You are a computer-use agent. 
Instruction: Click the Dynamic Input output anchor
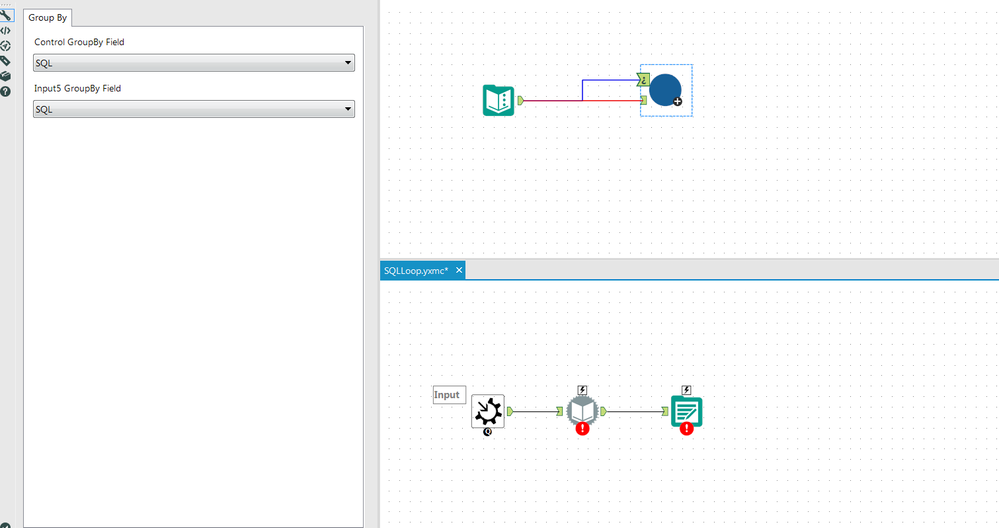pyautogui.click(x=604, y=411)
